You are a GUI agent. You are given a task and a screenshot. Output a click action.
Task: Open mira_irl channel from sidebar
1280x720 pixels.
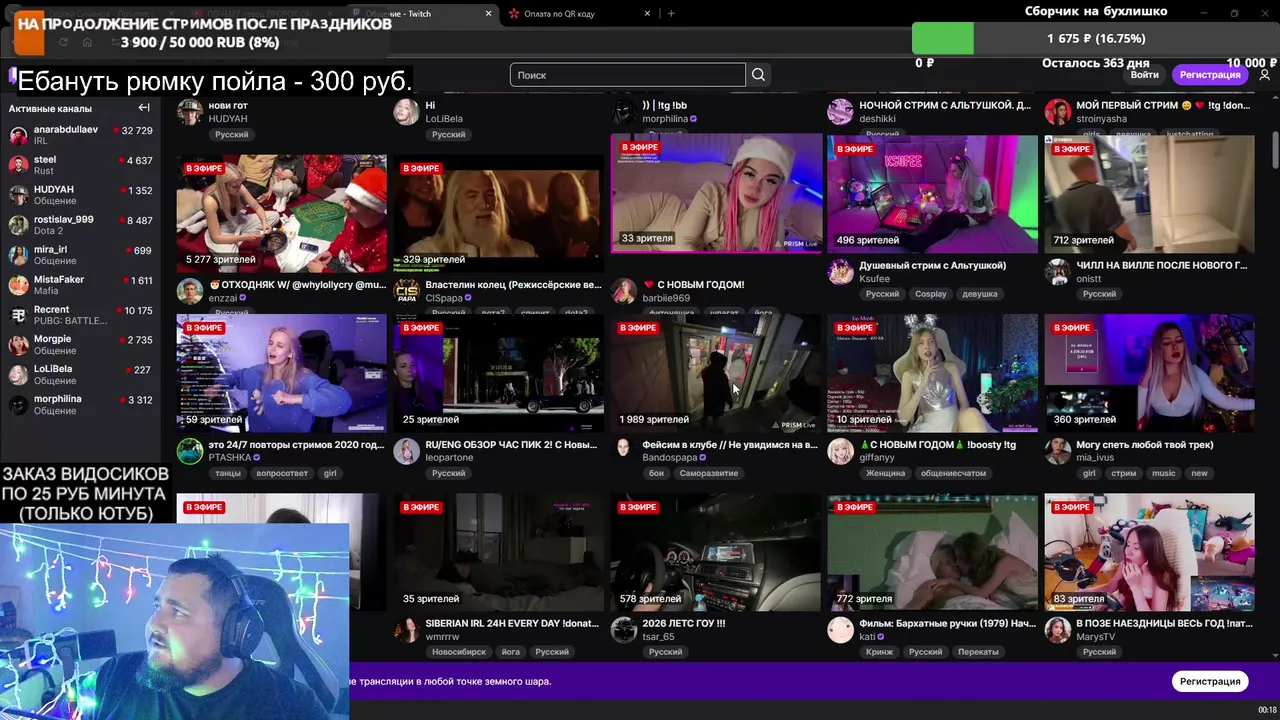pyautogui.click(x=80, y=255)
